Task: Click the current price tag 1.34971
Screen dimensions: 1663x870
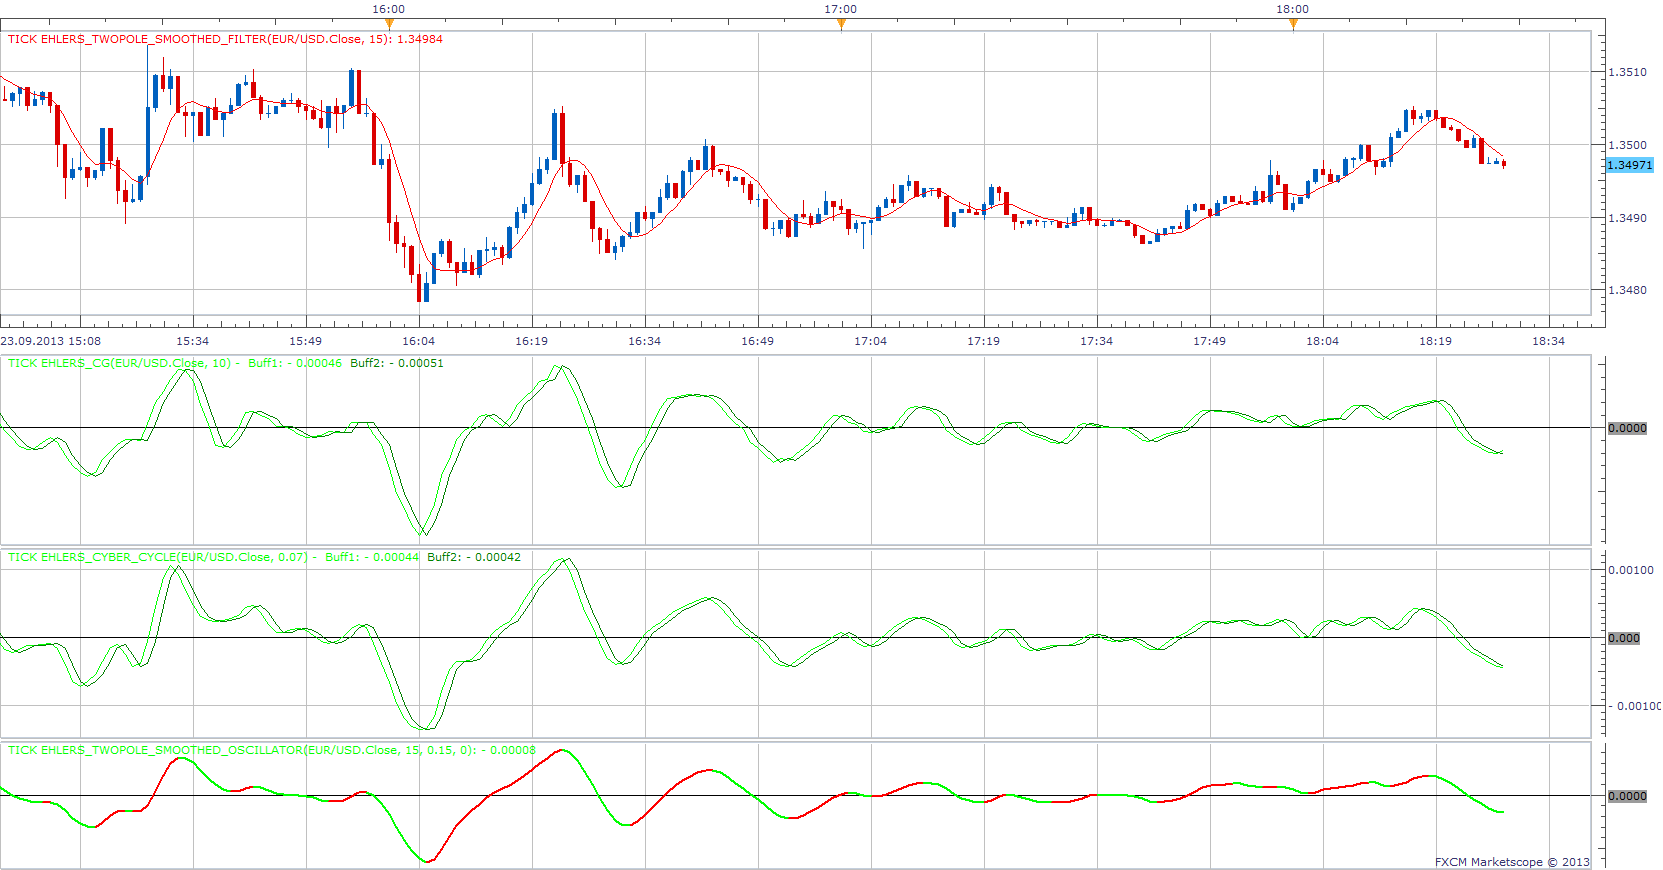Action: [1630, 165]
